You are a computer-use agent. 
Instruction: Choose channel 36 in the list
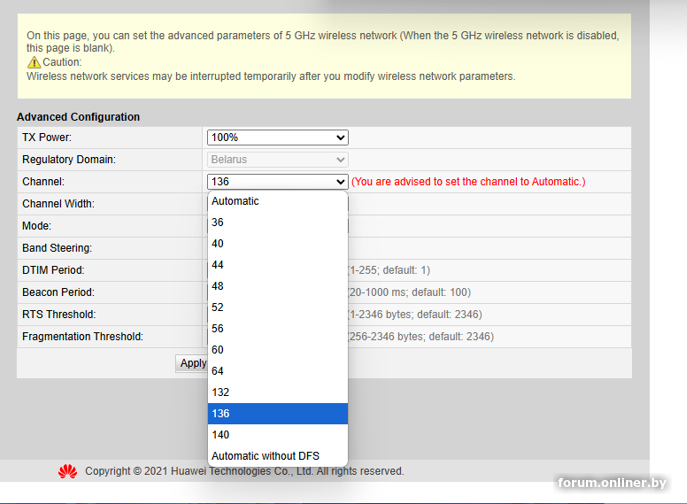pos(277,222)
